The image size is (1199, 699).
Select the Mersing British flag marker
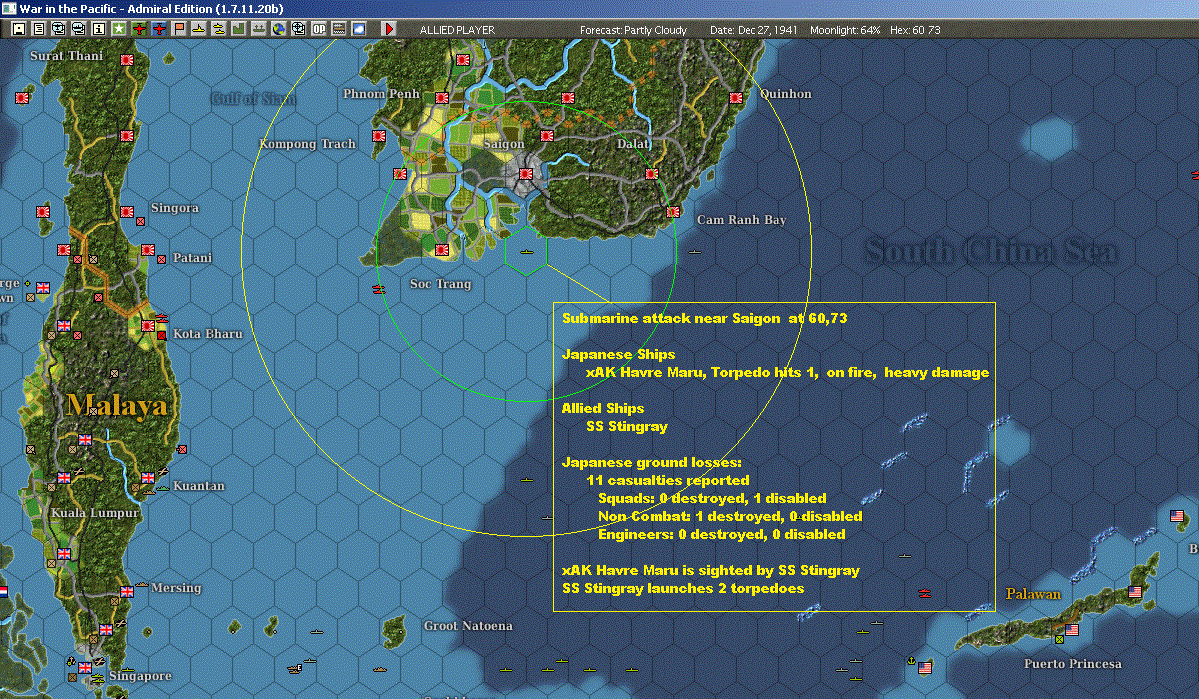127,592
